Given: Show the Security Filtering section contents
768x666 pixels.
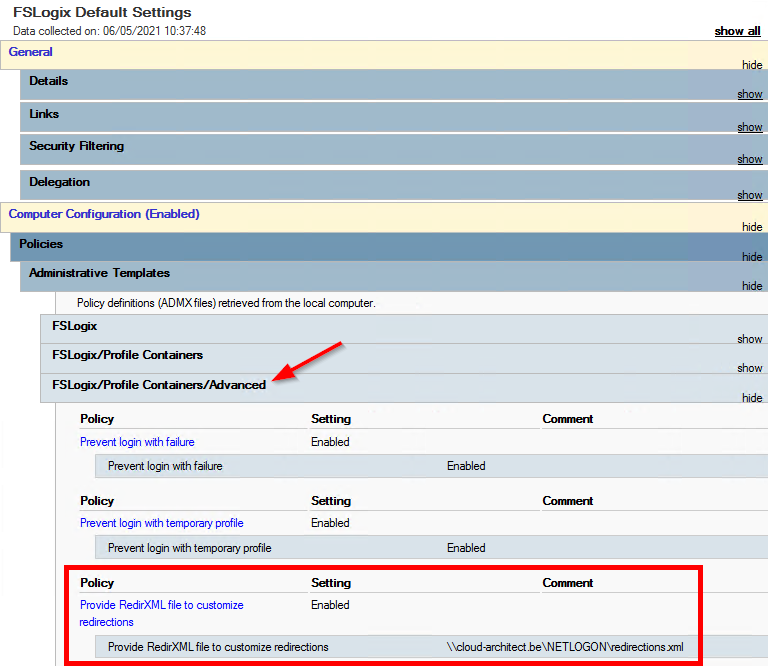Looking at the screenshot, I should point(749,159).
